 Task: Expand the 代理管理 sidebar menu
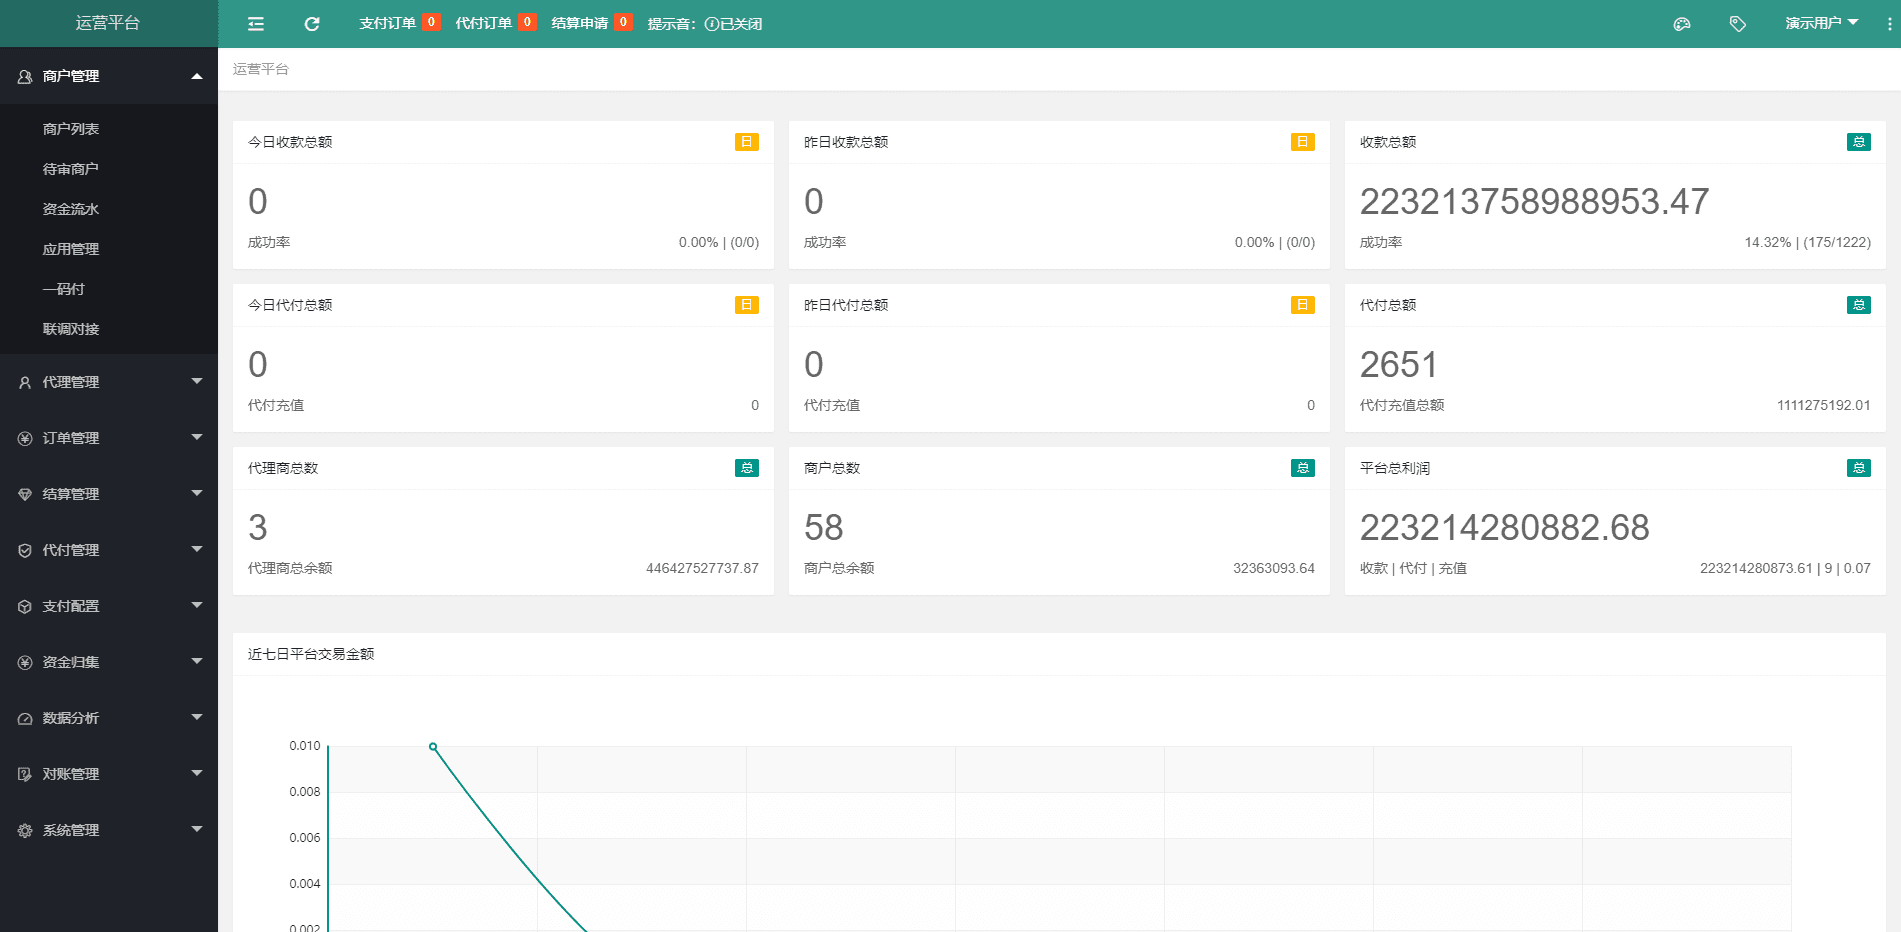(108, 382)
